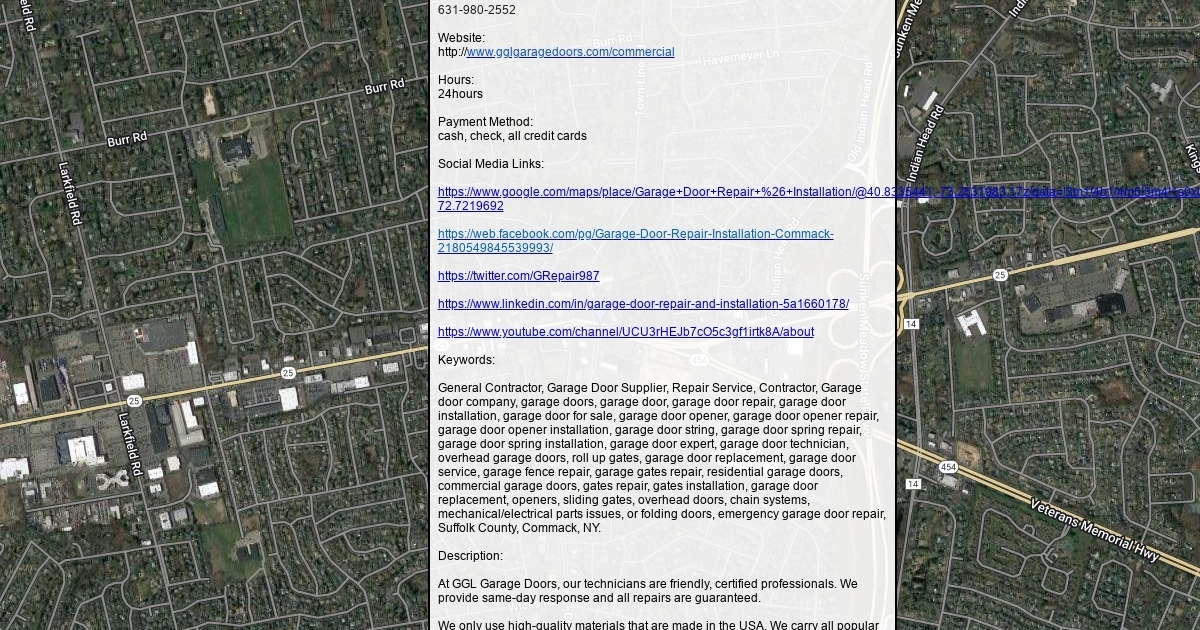1200x630 pixels.
Task: Click the Route 454 highway shield
Action: 947,467
